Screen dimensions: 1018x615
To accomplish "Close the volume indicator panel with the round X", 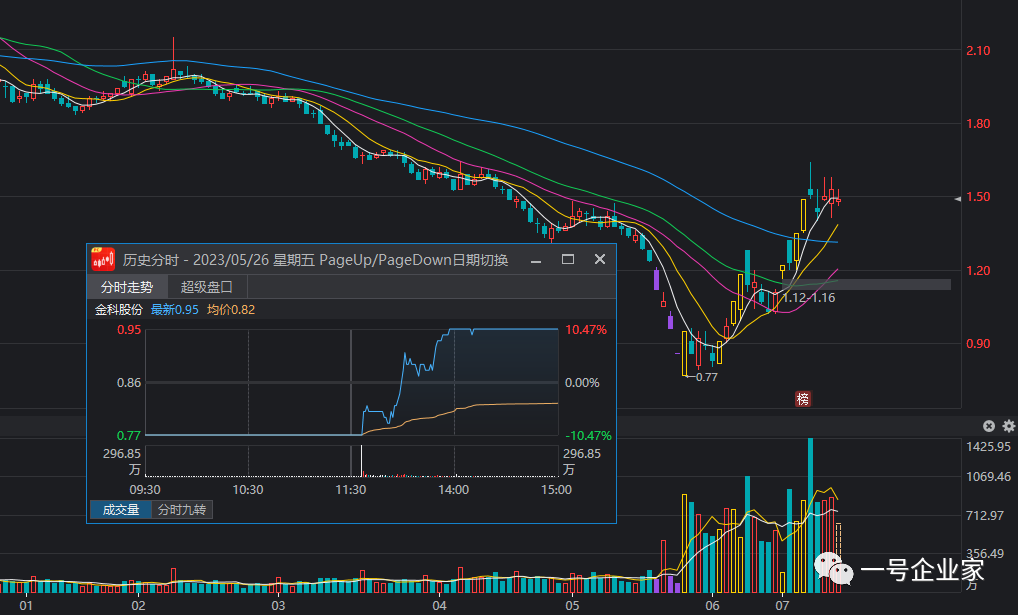I will tap(989, 426).
